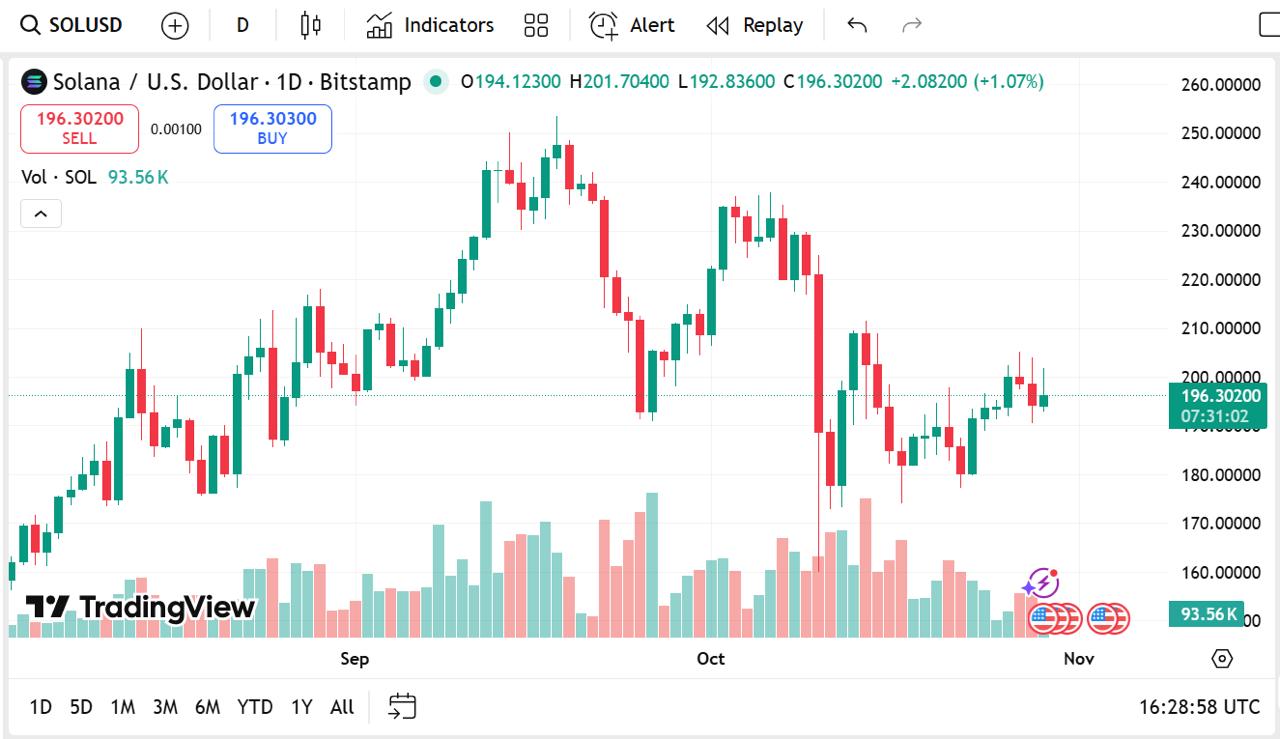Select the All range tab
Image resolution: width=1280 pixels, height=739 pixels.
click(341, 706)
